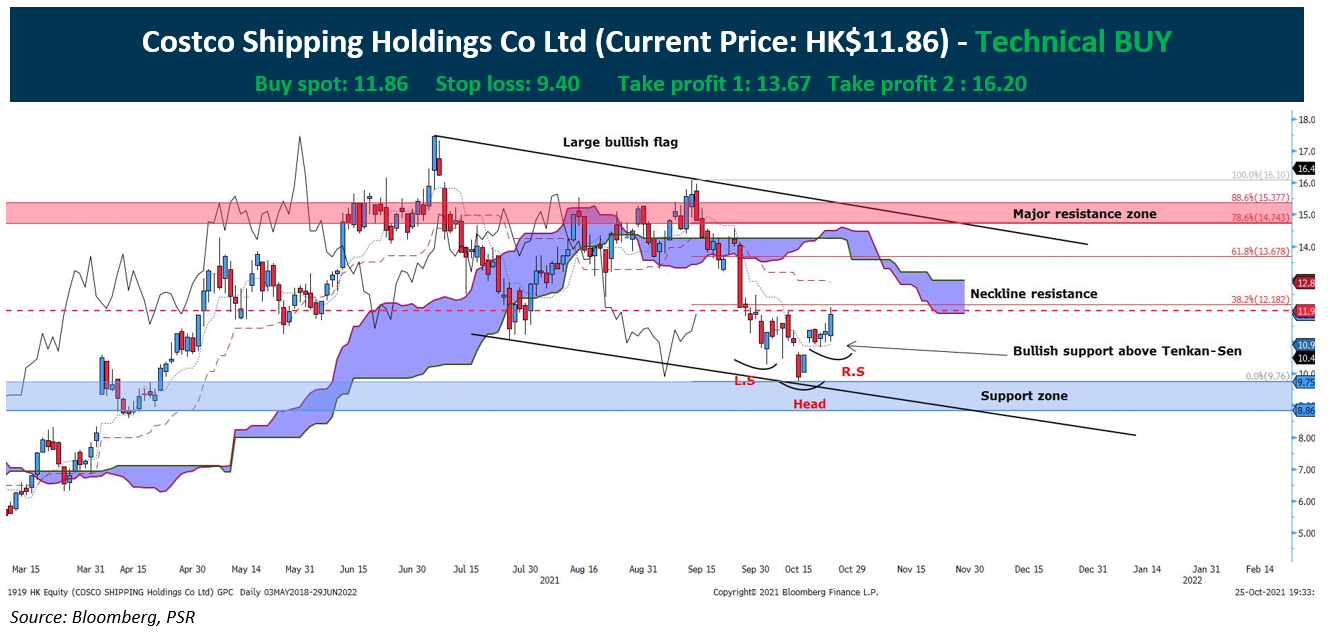Click the 'Take profit 1: 13.67' value
1336x634 pixels.
714,84
